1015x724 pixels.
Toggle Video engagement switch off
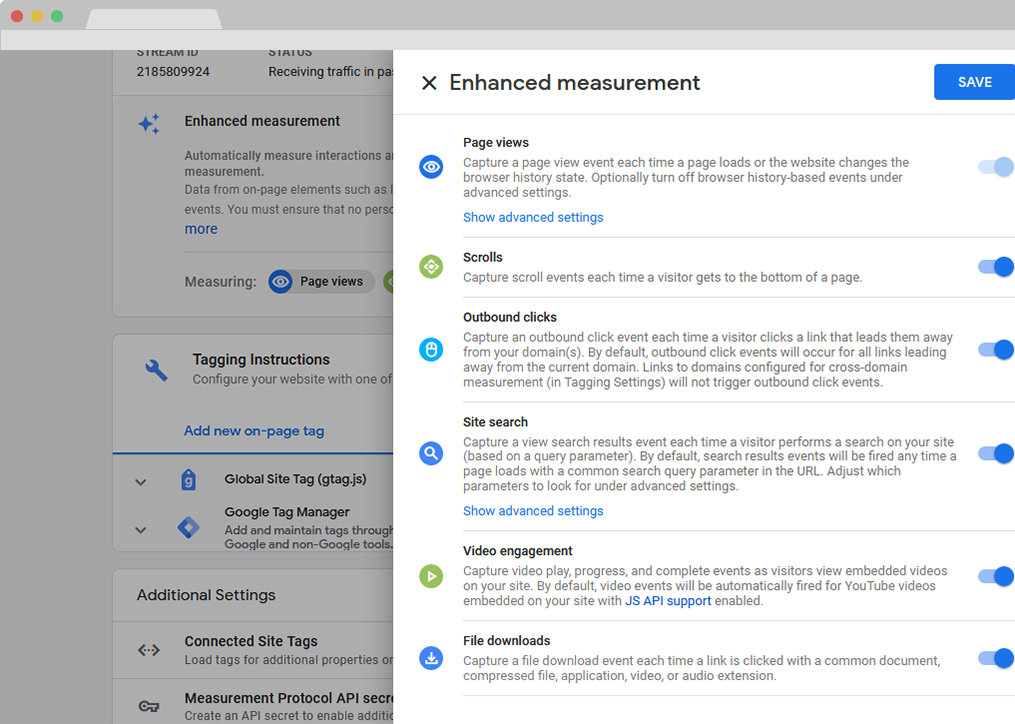pos(996,576)
